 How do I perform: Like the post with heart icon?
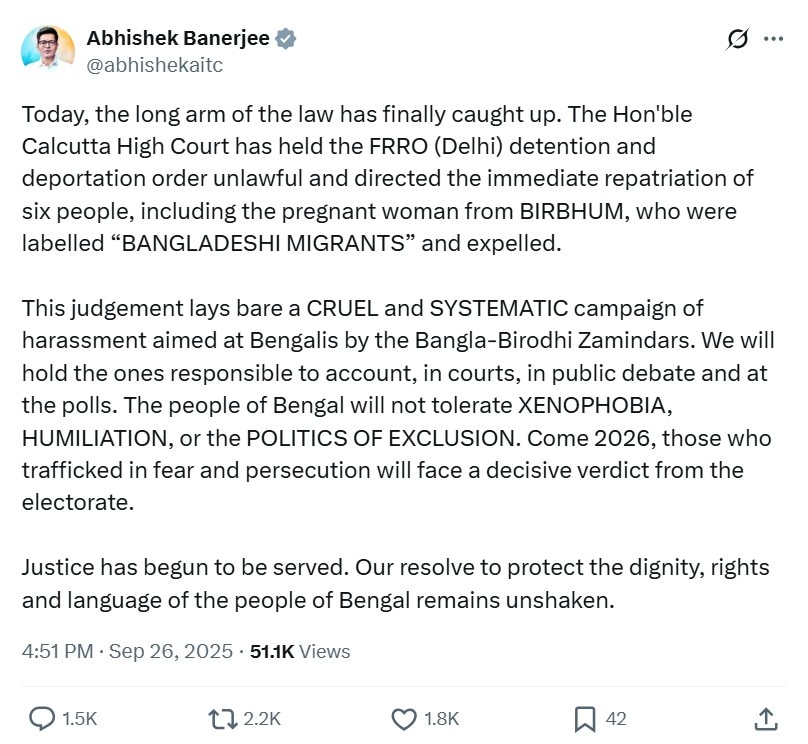click(x=404, y=719)
